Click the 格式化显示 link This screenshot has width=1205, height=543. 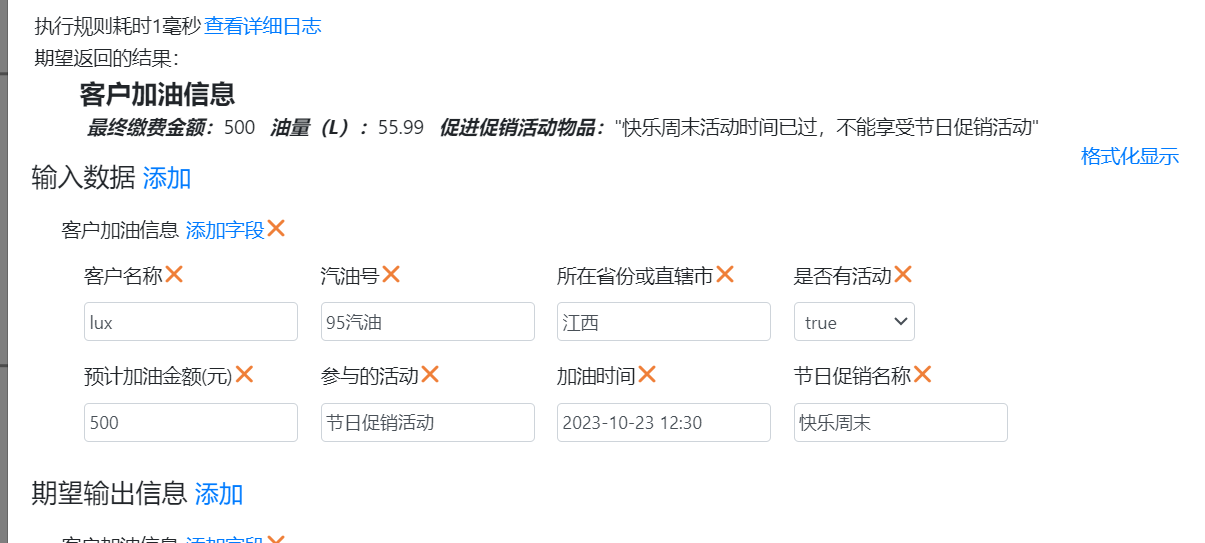click(1130, 156)
